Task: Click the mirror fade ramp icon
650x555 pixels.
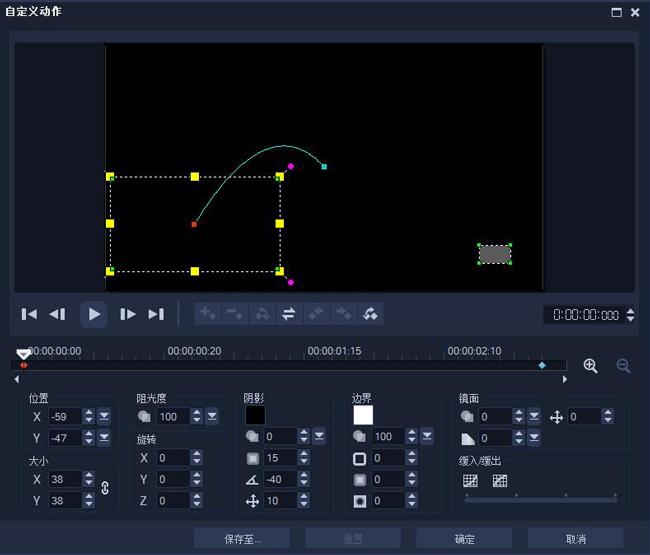Action: pos(468,439)
